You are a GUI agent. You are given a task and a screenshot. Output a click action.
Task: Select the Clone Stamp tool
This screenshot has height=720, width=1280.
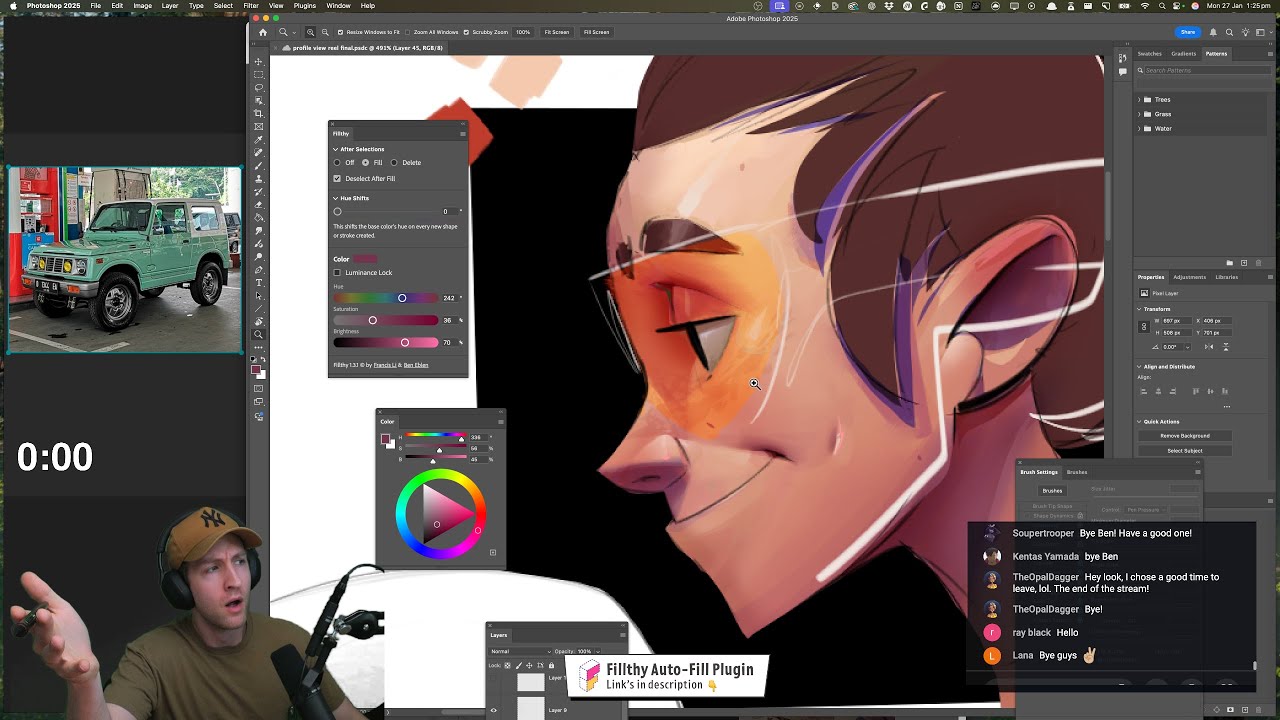259,177
